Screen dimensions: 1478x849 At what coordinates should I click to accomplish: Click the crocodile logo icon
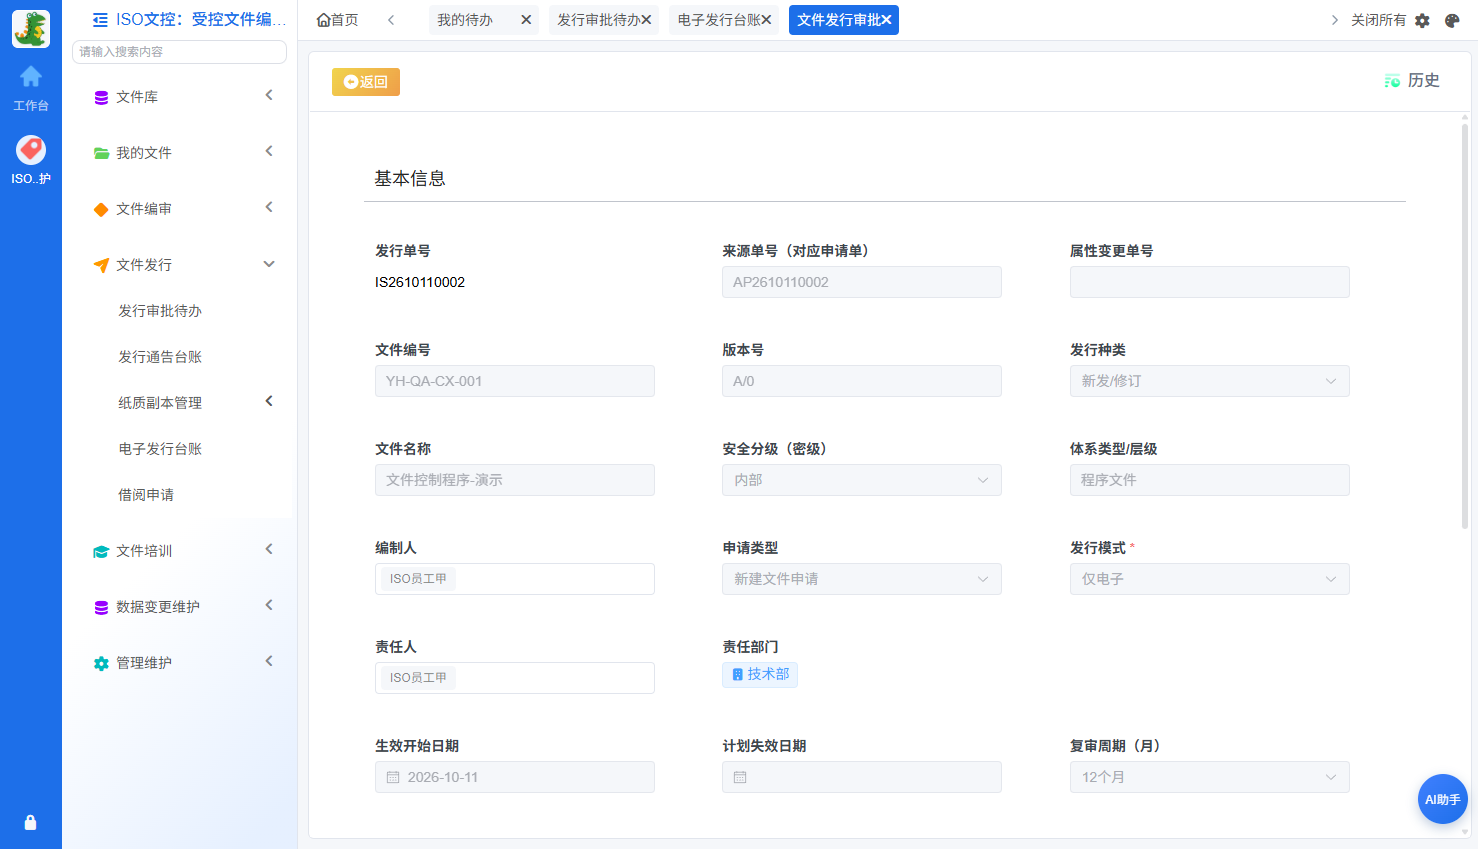31,29
